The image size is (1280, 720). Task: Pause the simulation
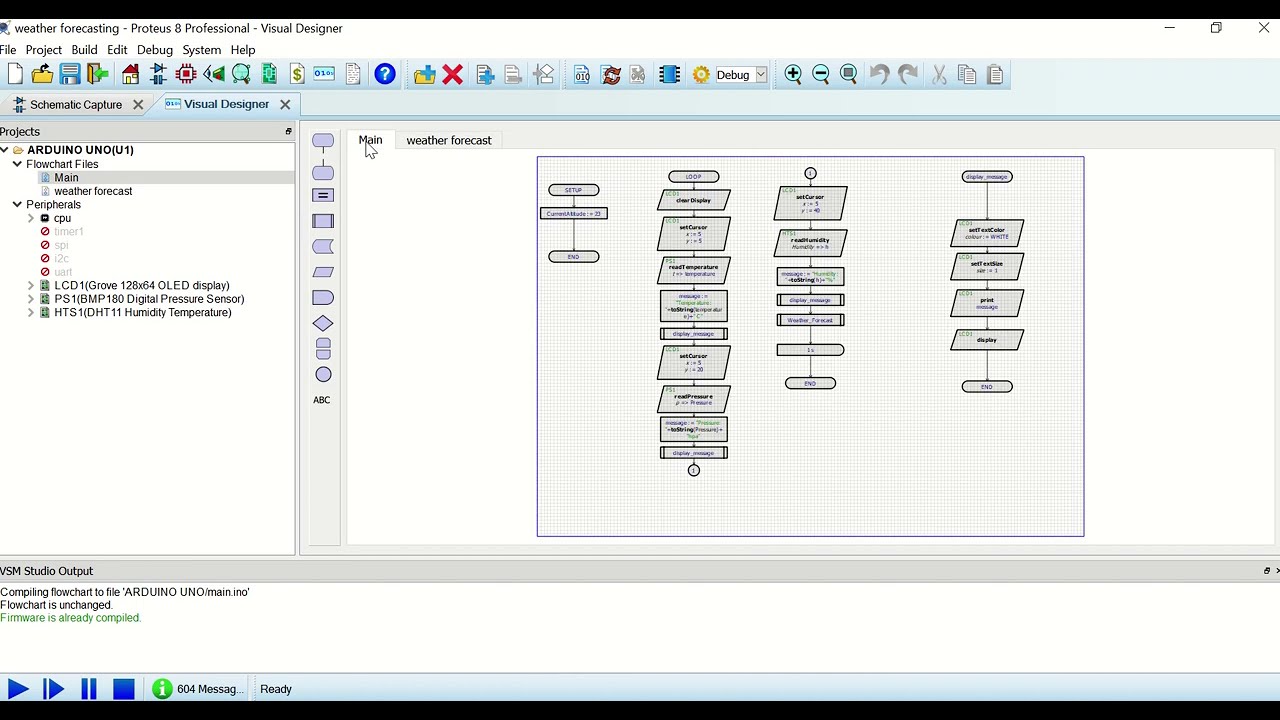point(88,689)
